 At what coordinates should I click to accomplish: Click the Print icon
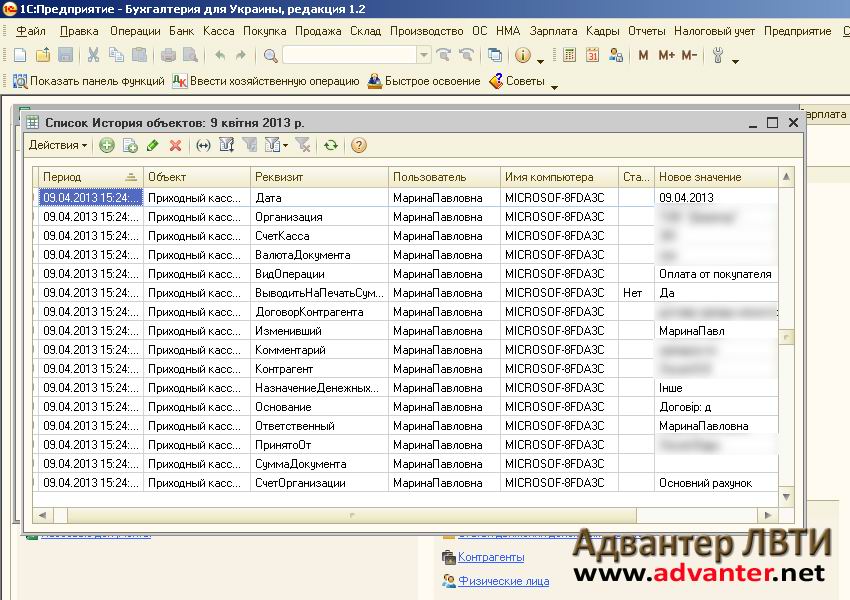(x=168, y=55)
